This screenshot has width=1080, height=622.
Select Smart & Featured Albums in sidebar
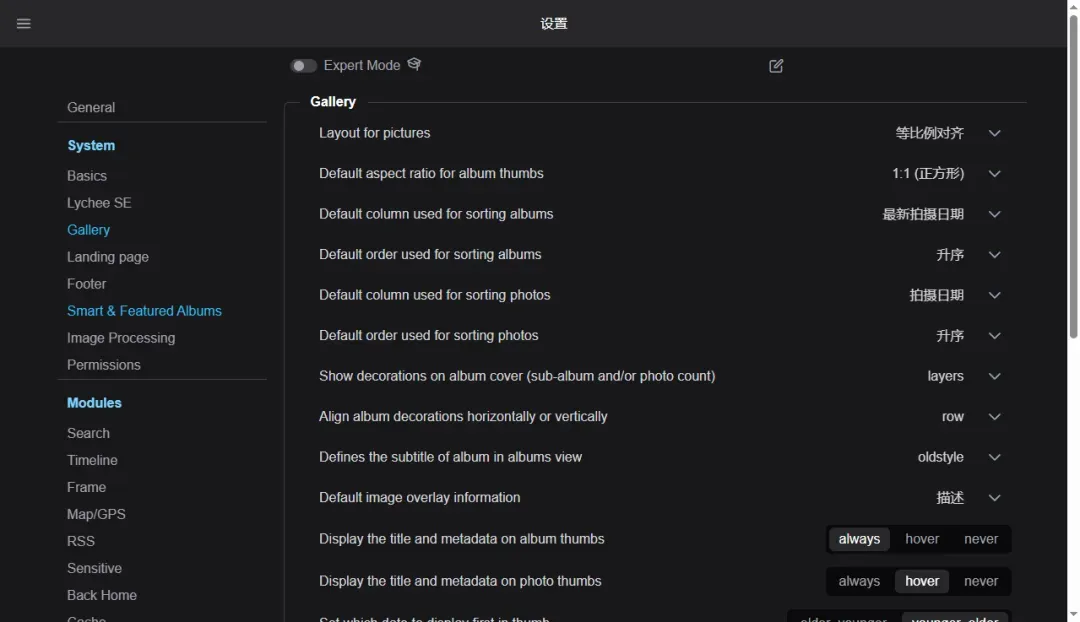click(144, 311)
